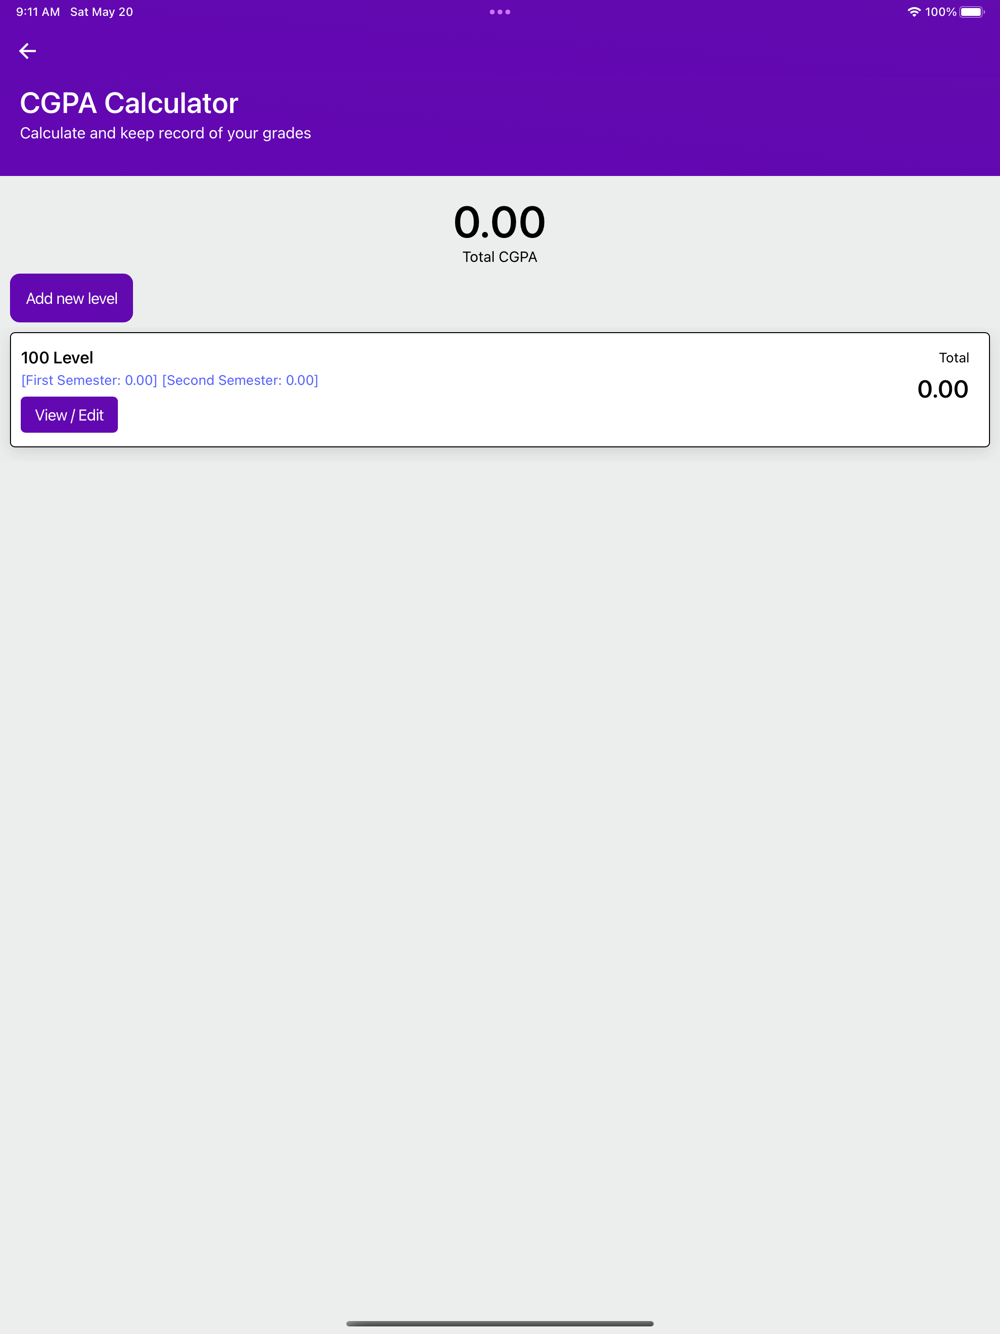Tap the Total CGPA 0.00 value
The image size is (1000, 1334).
[x=500, y=222]
